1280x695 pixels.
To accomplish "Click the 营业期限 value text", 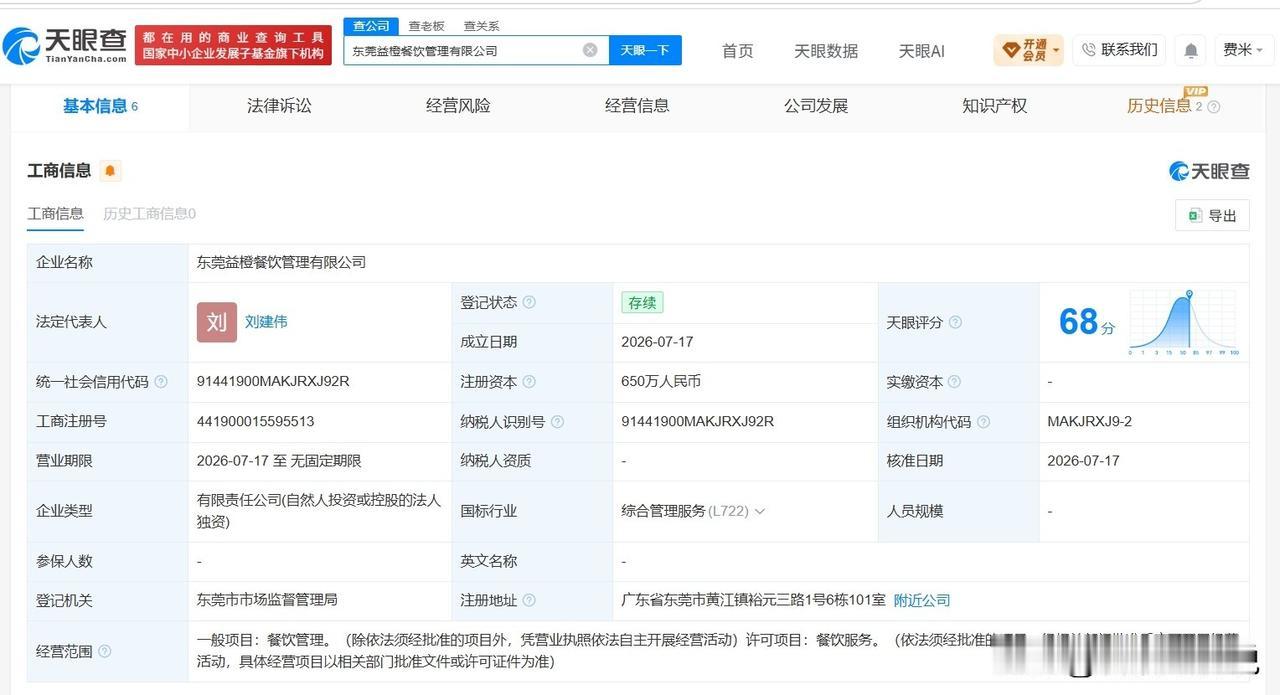I will (279, 461).
